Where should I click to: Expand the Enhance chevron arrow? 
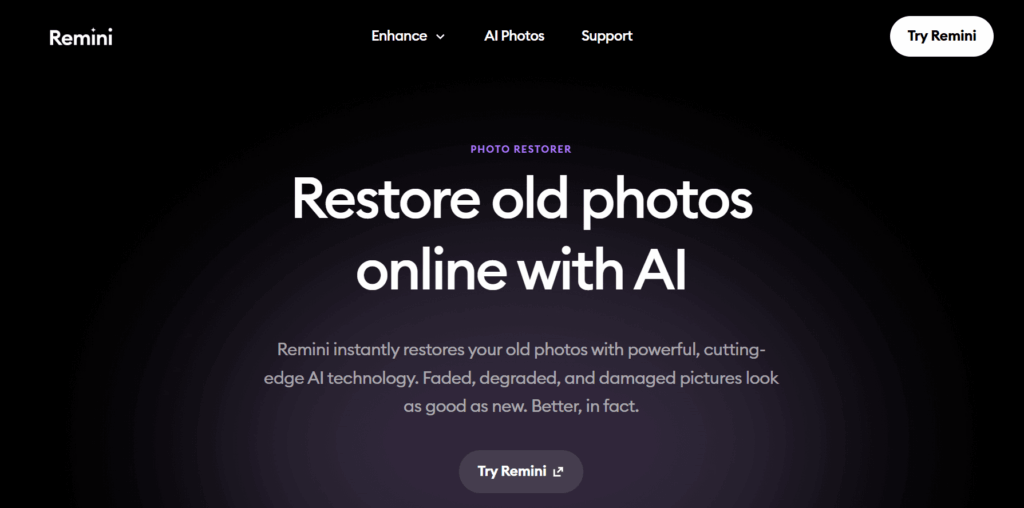(x=440, y=37)
